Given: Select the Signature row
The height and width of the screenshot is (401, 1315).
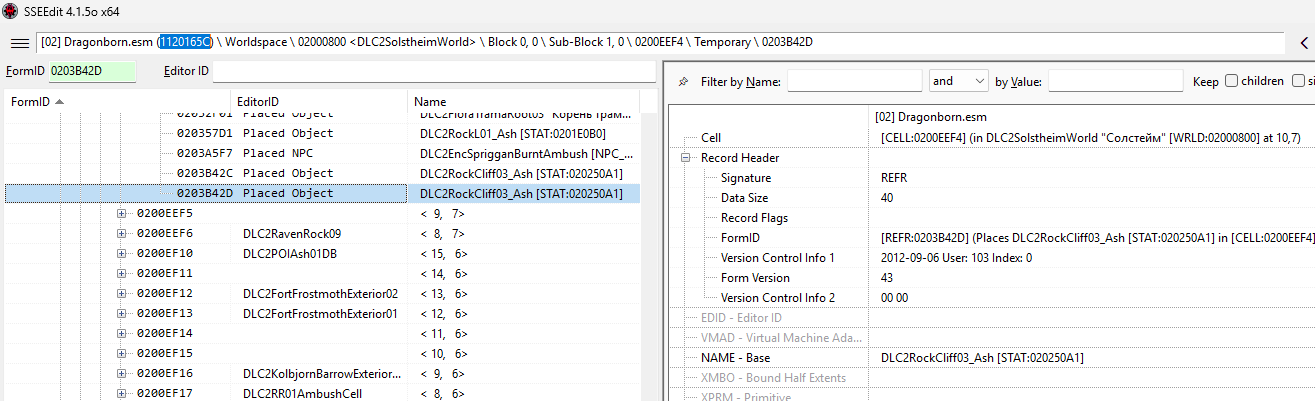Looking at the screenshot, I should coord(990,178).
